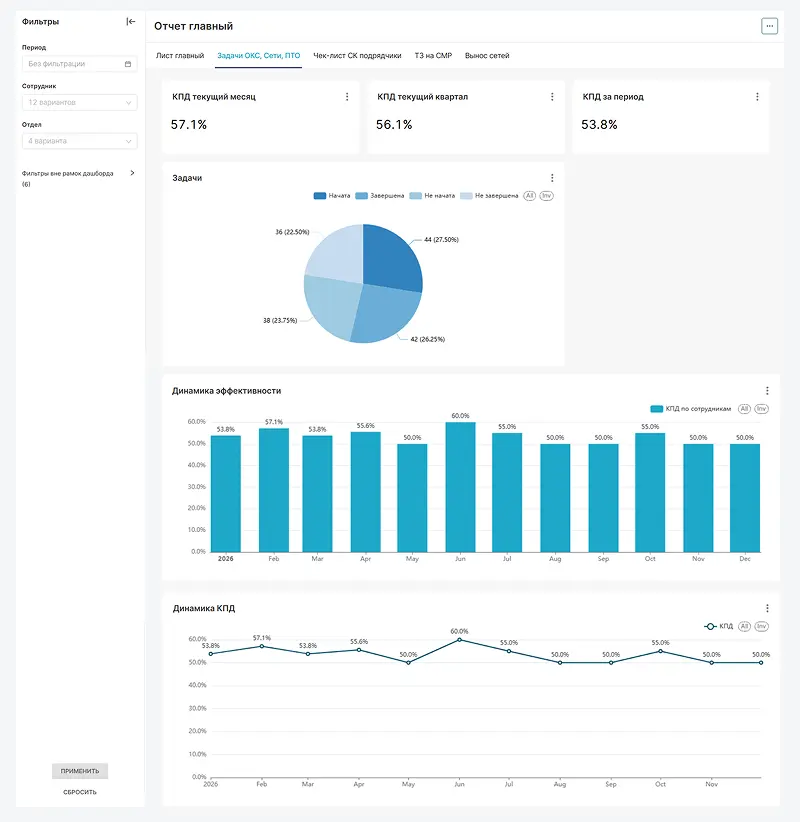The width and height of the screenshot is (800, 822).
Task: Open Динамика эффективности chart menu
Action: (767, 391)
